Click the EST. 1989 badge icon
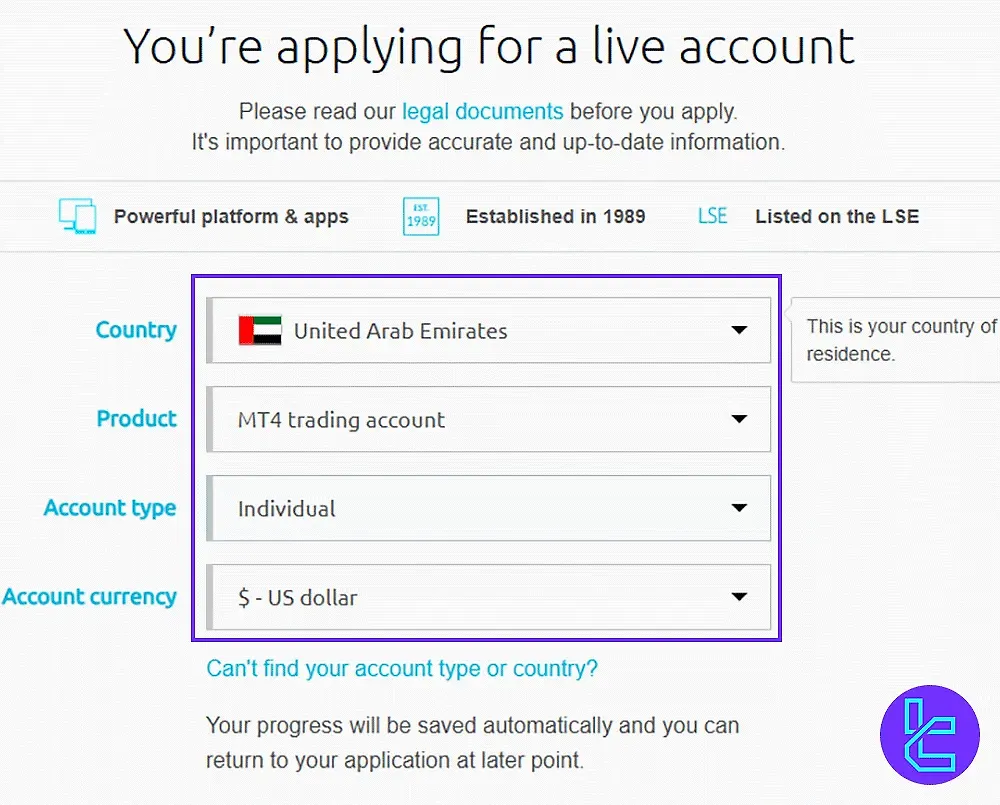 coord(420,216)
